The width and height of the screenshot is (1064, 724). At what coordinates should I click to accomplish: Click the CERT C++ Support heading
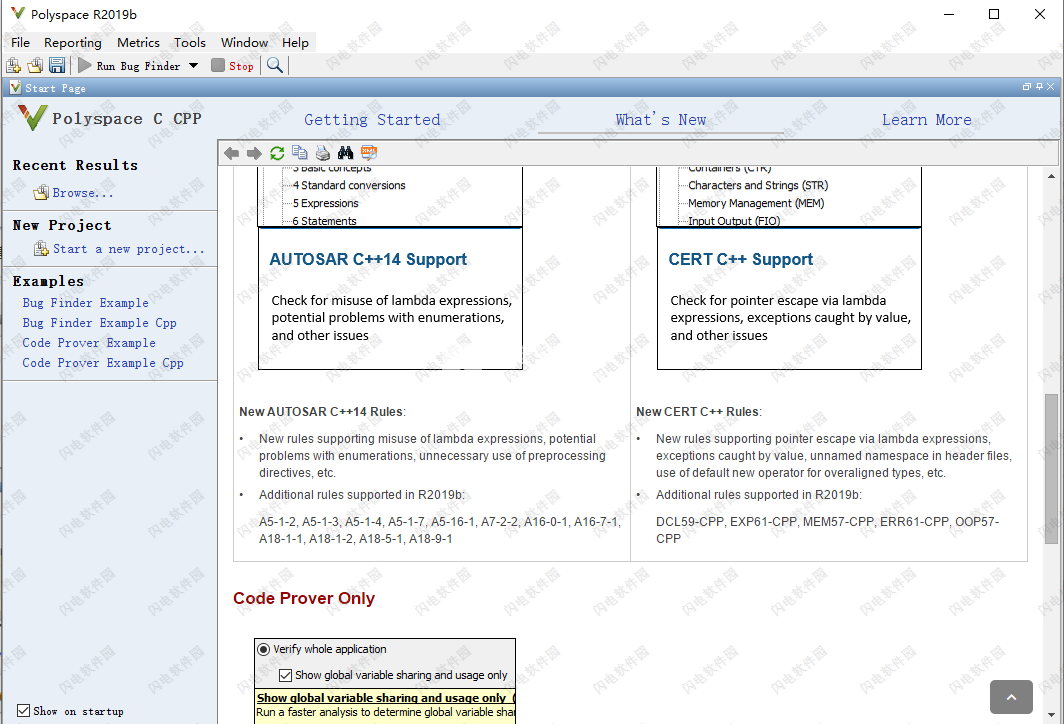point(740,259)
